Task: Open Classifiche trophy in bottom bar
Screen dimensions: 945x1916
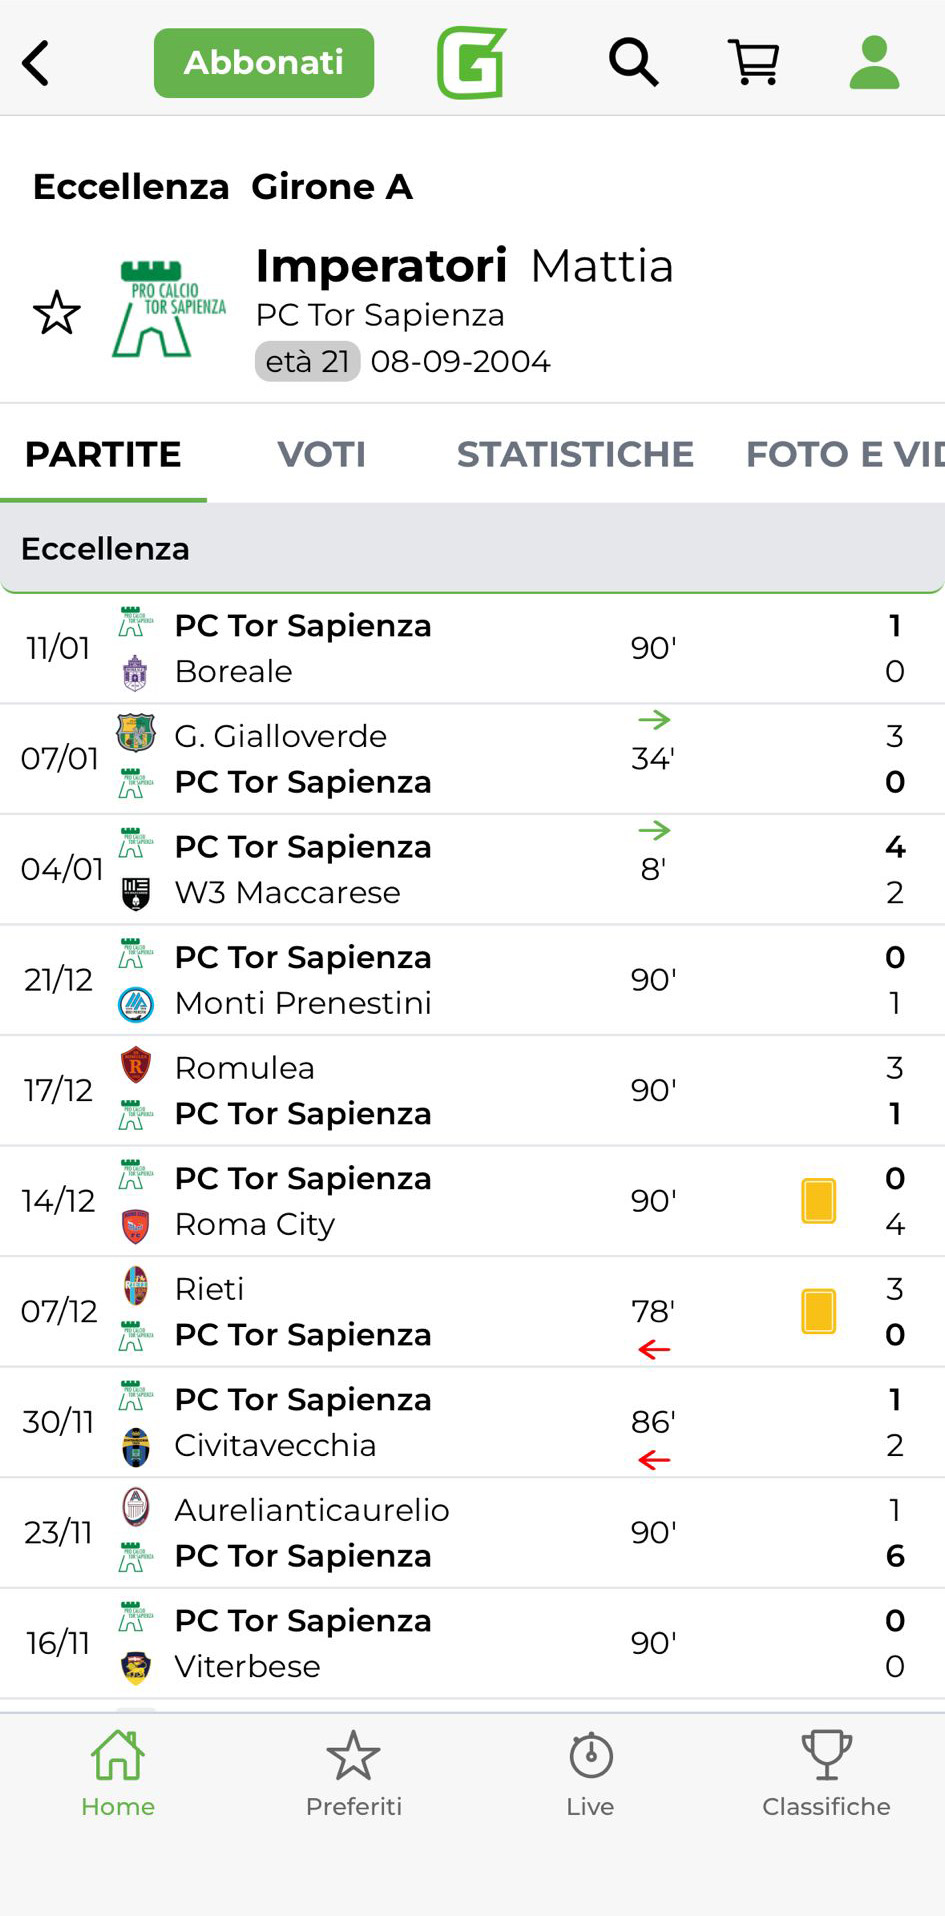Action: point(826,1774)
